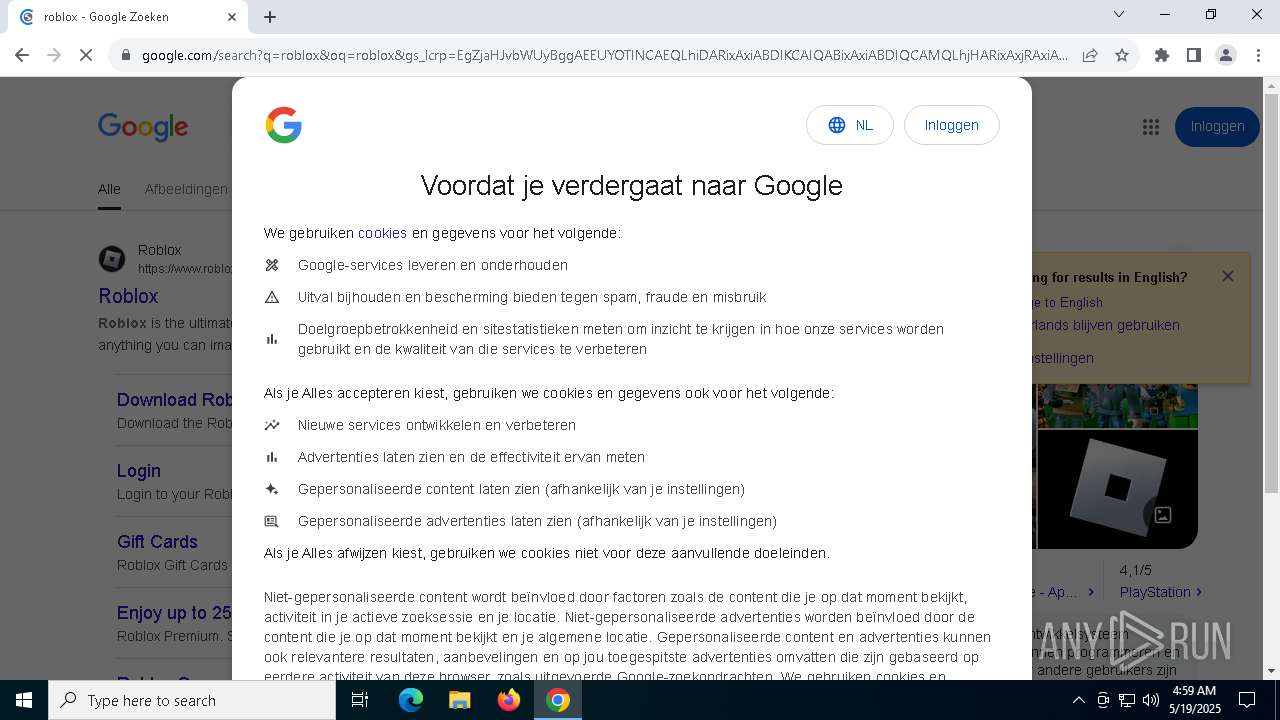Show hidden system tray icons
This screenshot has height=720, width=1280.
click(x=1078, y=700)
